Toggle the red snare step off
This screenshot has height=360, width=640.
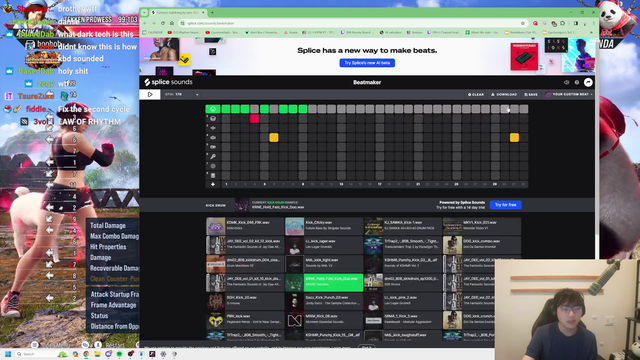254,118
